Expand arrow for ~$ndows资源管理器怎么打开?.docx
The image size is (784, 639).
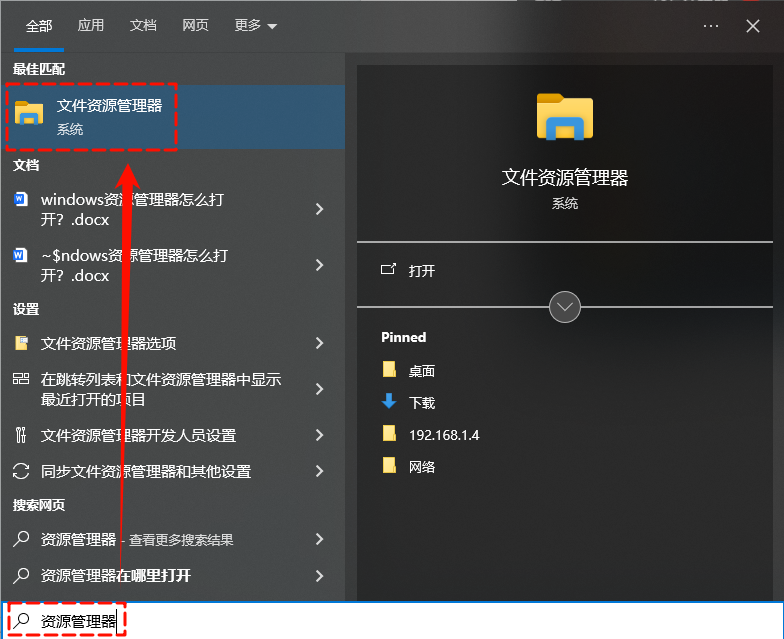pyautogui.click(x=320, y=265)
